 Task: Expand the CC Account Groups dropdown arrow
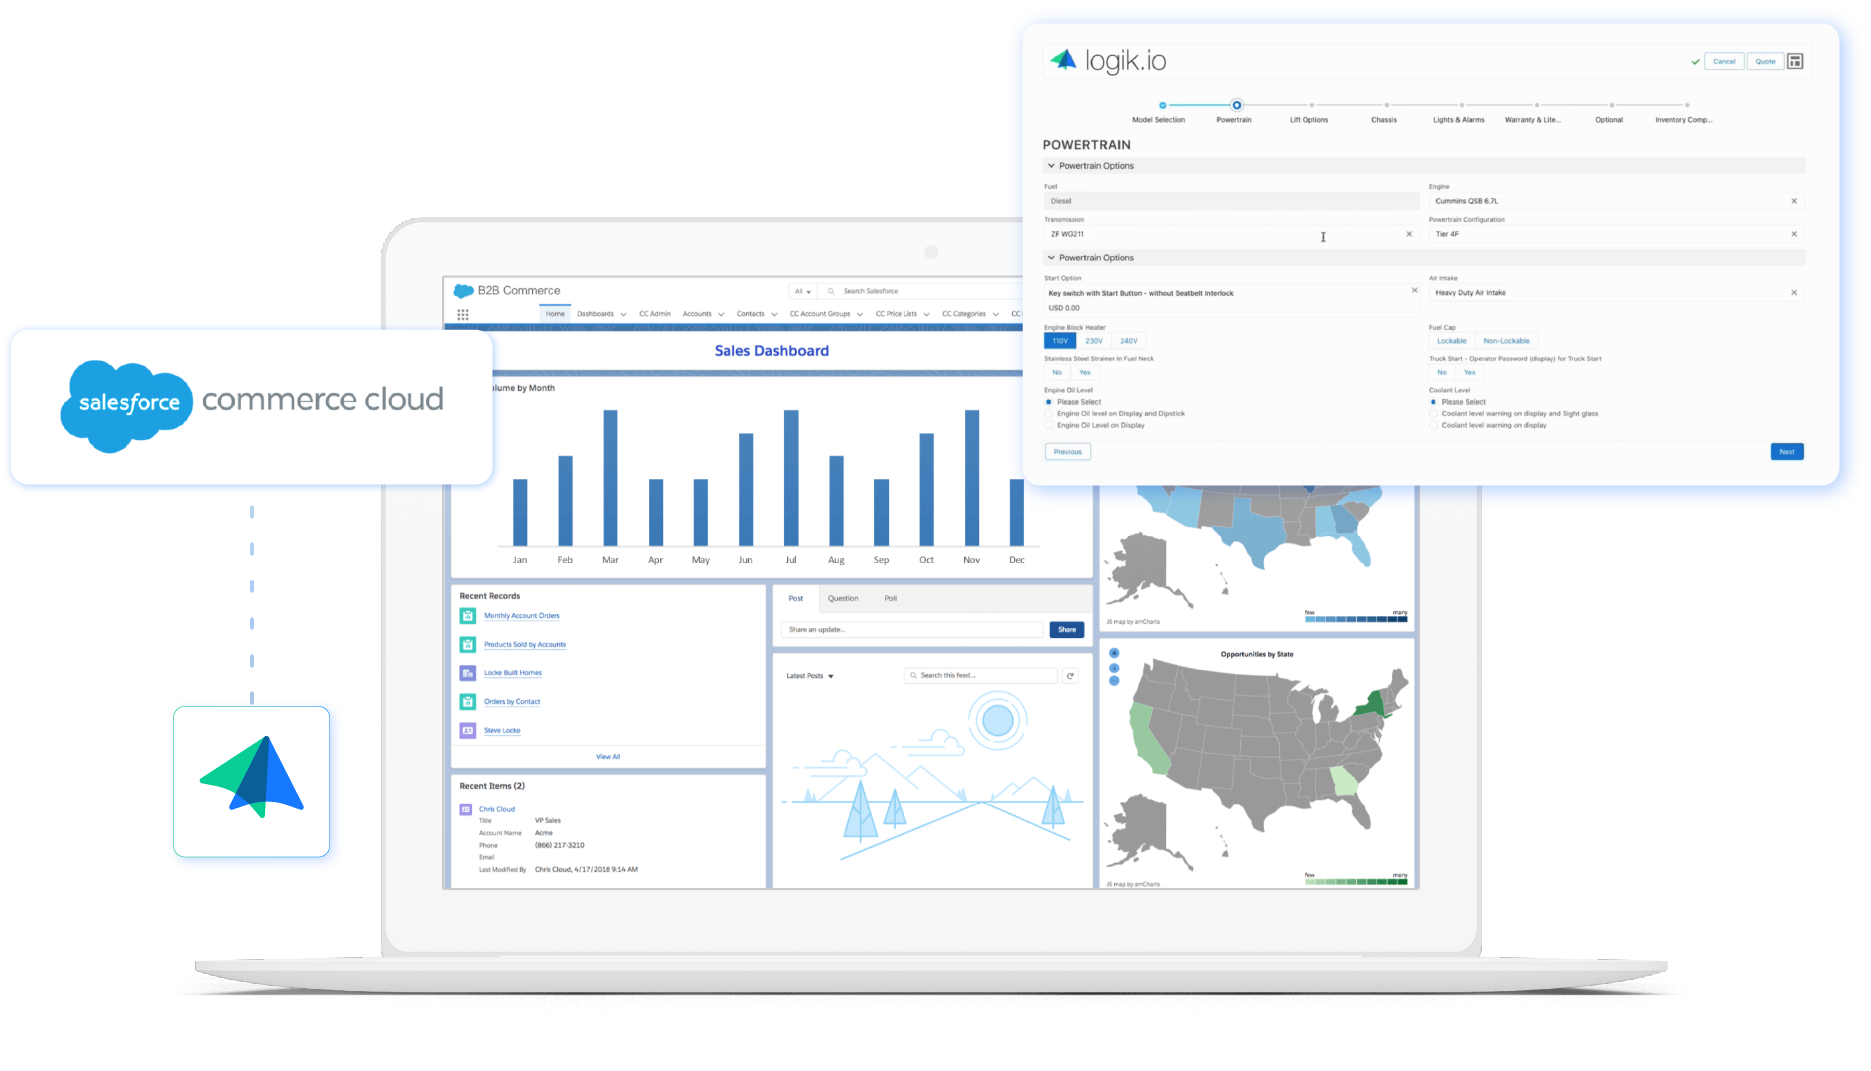[860, 314]
